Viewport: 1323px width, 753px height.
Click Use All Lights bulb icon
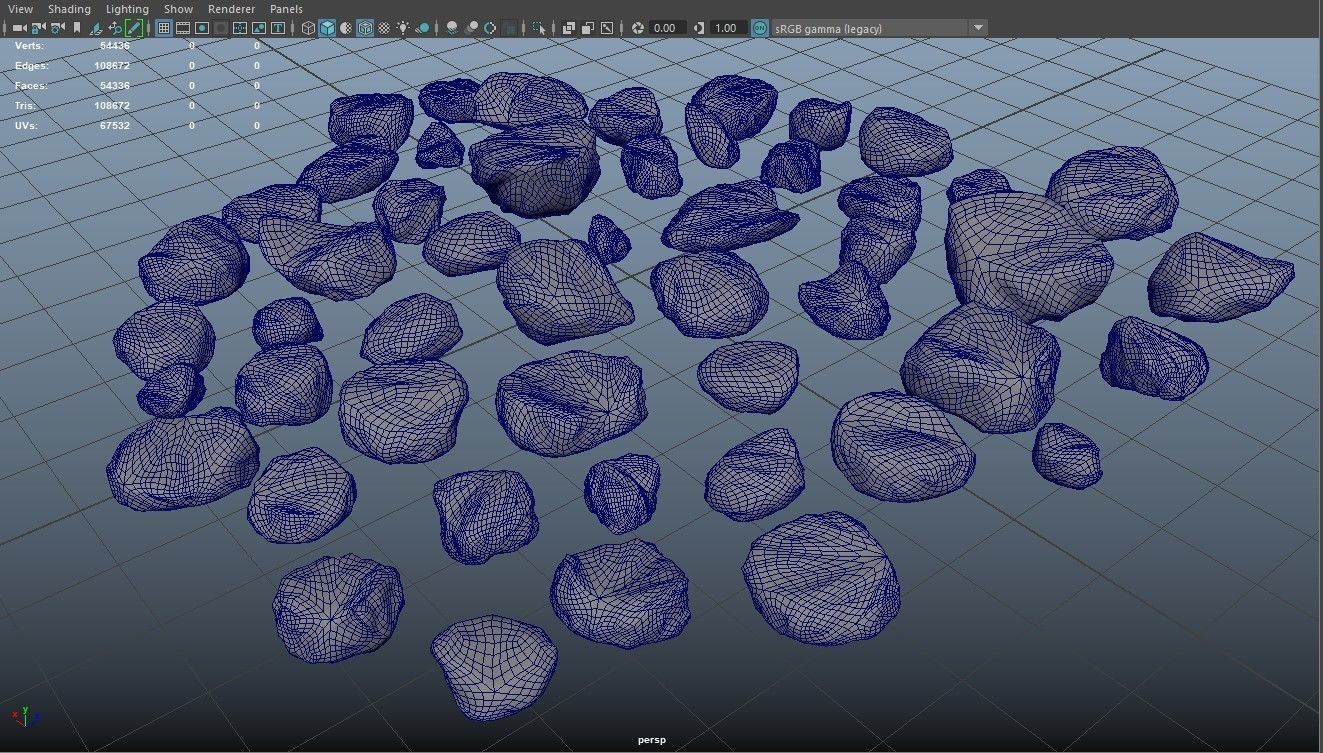404,28
